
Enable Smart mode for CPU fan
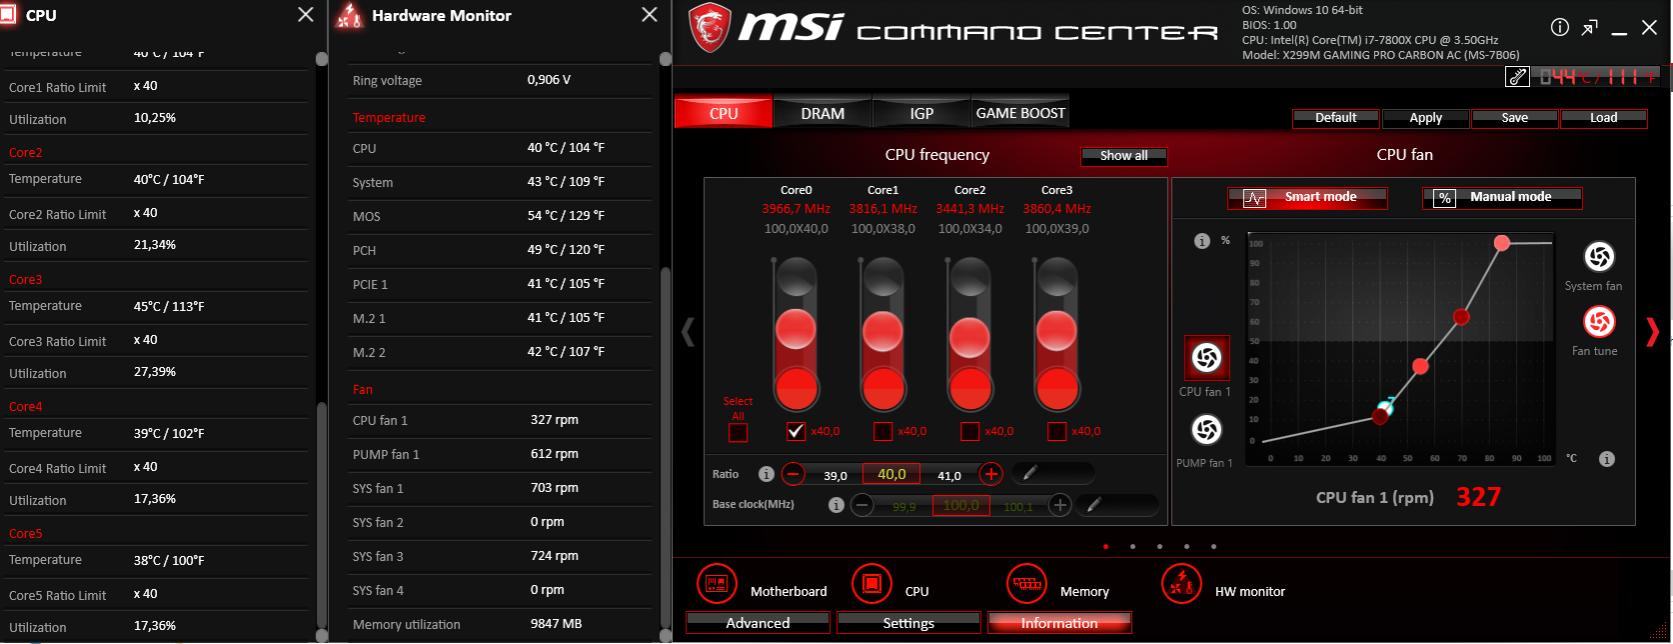coord(1307,197)
